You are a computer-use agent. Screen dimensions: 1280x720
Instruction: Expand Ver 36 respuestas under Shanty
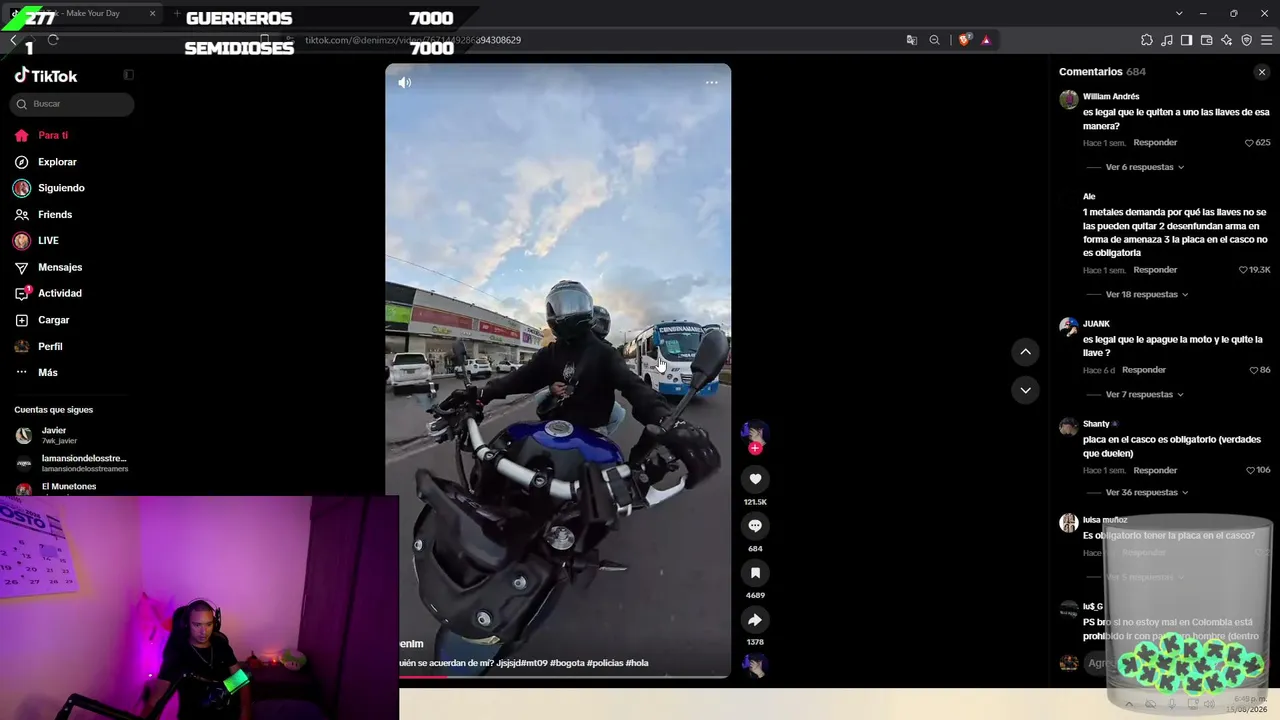(1147, 493)
